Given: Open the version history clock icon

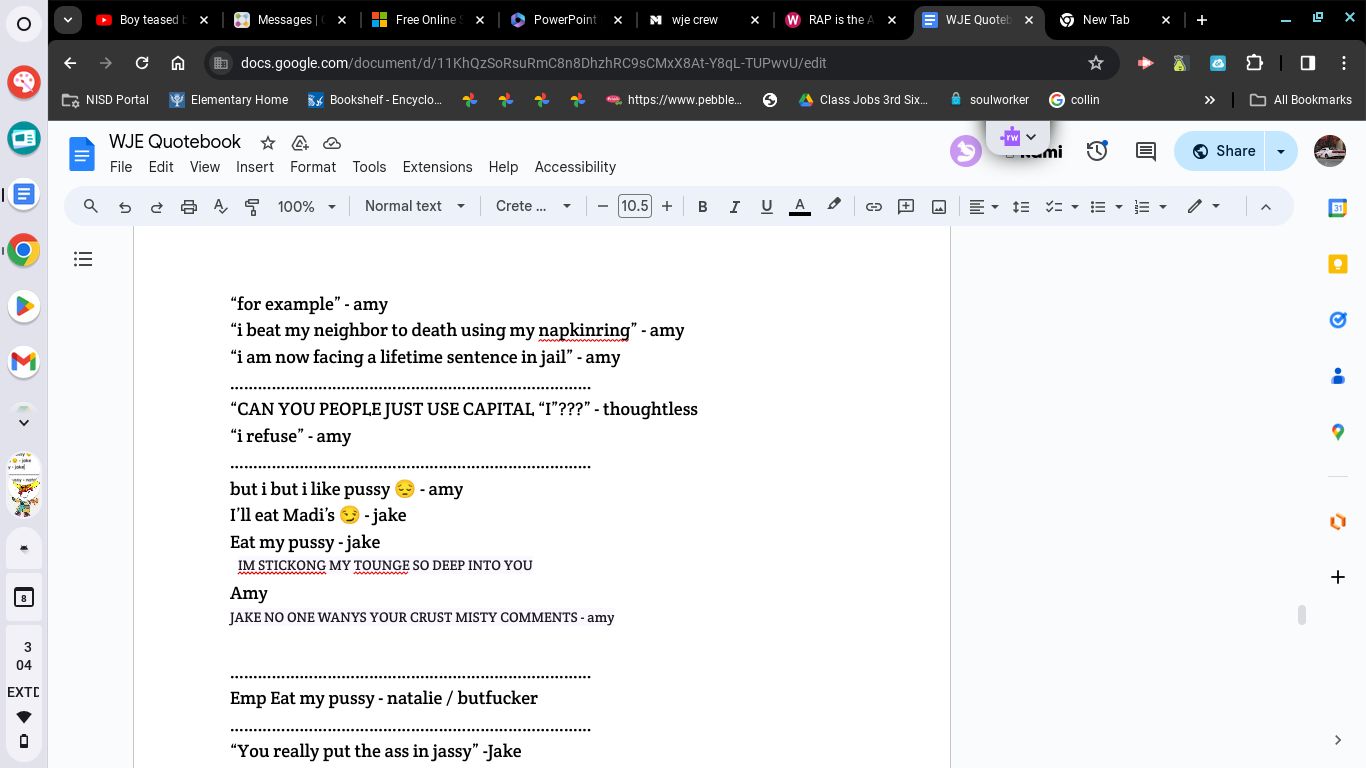Looking at the screenshot, I should pyautogui.click(x=1097, y=151).
